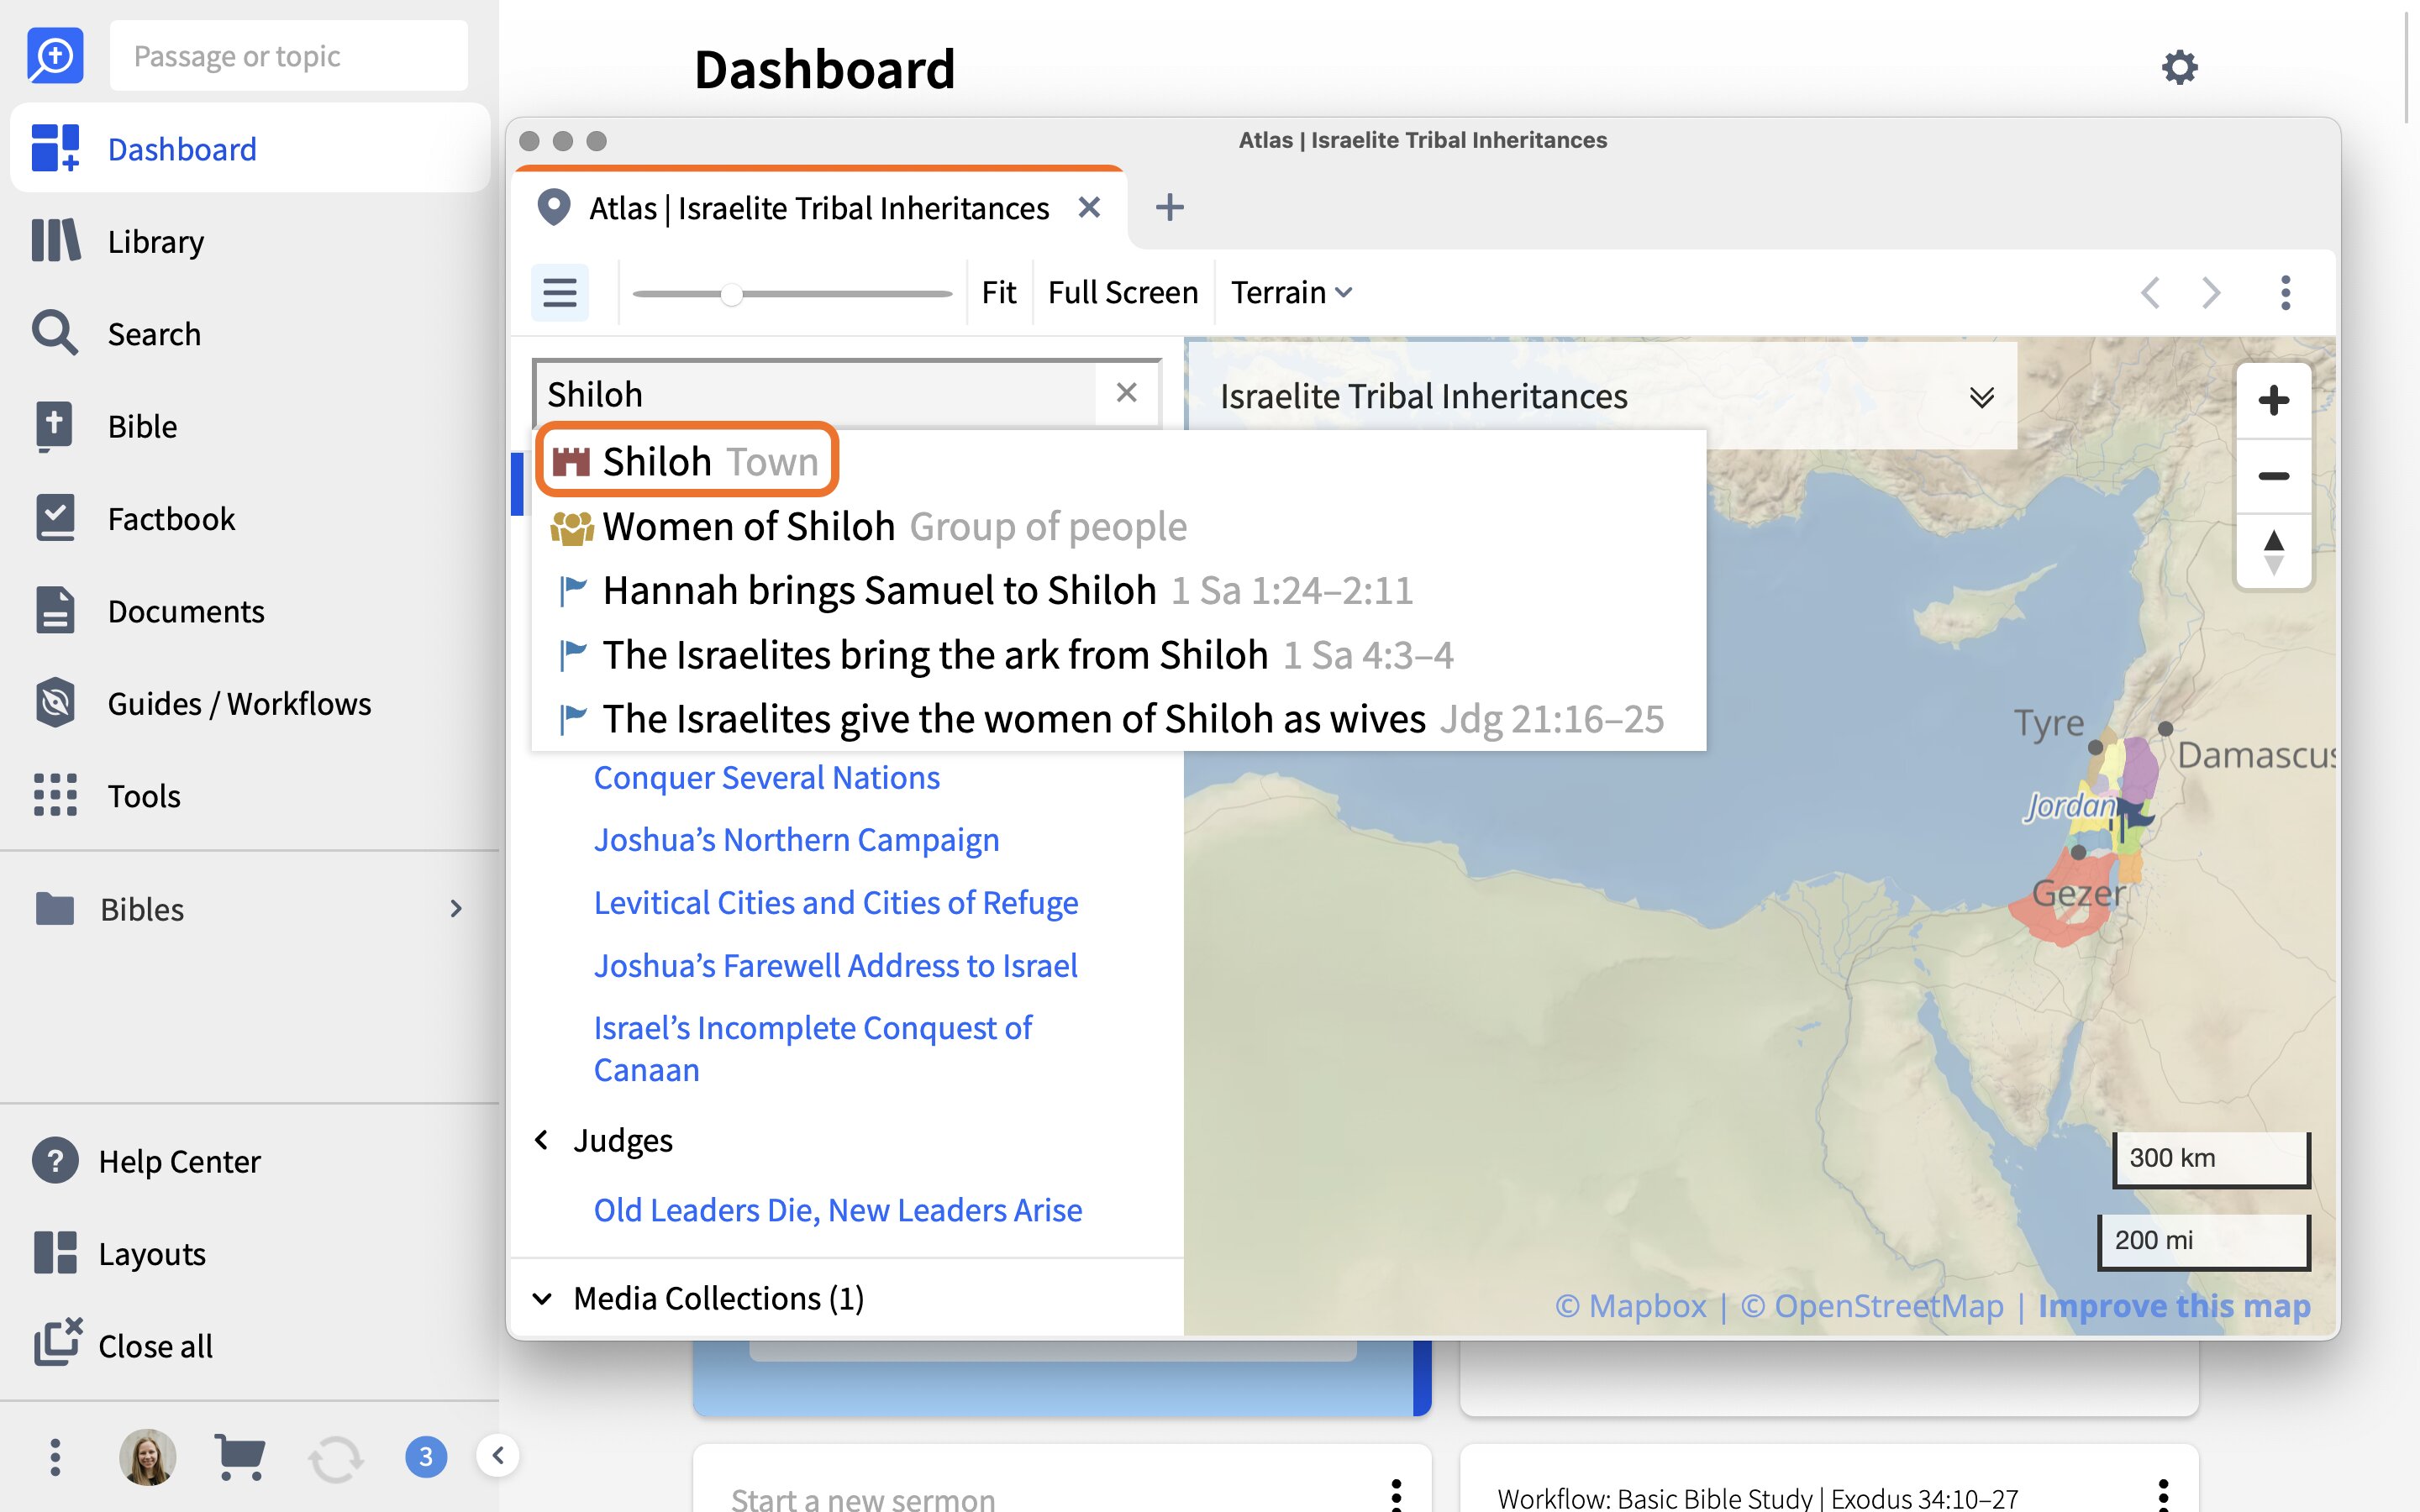Open Israel's Incomplete Conquest of Canaan

pos(813,1049)
